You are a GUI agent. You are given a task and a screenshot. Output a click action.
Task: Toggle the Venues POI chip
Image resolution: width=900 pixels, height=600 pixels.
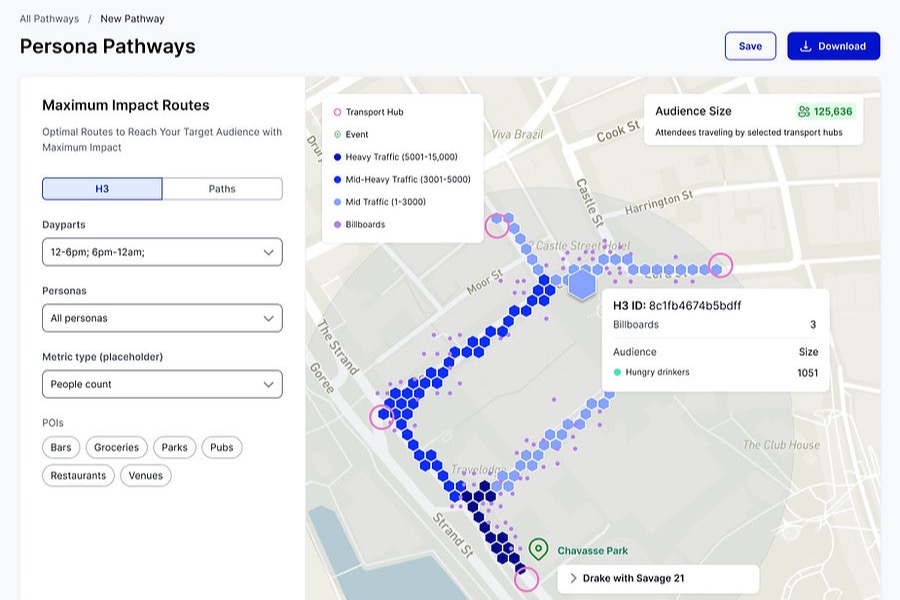pyautogui.click(x=146, y=475)
